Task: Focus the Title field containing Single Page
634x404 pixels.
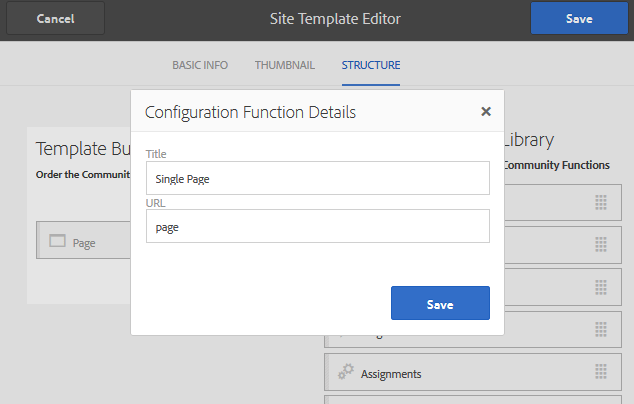Action: pos(317,178)
